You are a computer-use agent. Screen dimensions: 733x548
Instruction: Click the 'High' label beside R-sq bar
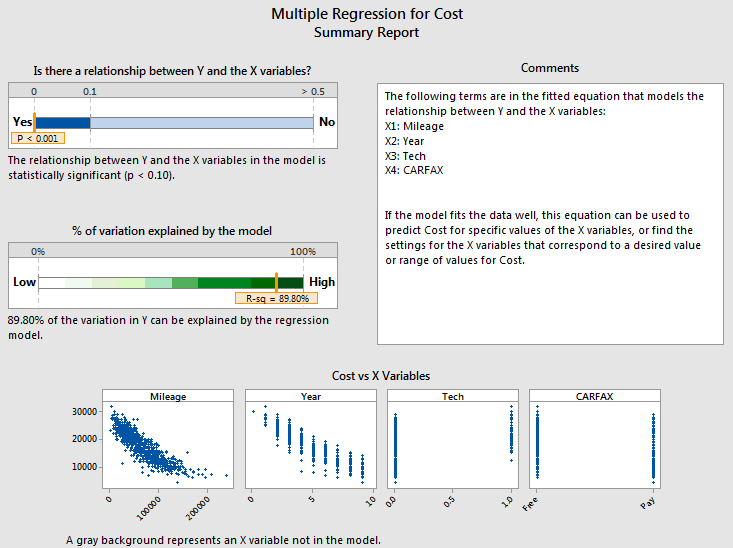322,282
